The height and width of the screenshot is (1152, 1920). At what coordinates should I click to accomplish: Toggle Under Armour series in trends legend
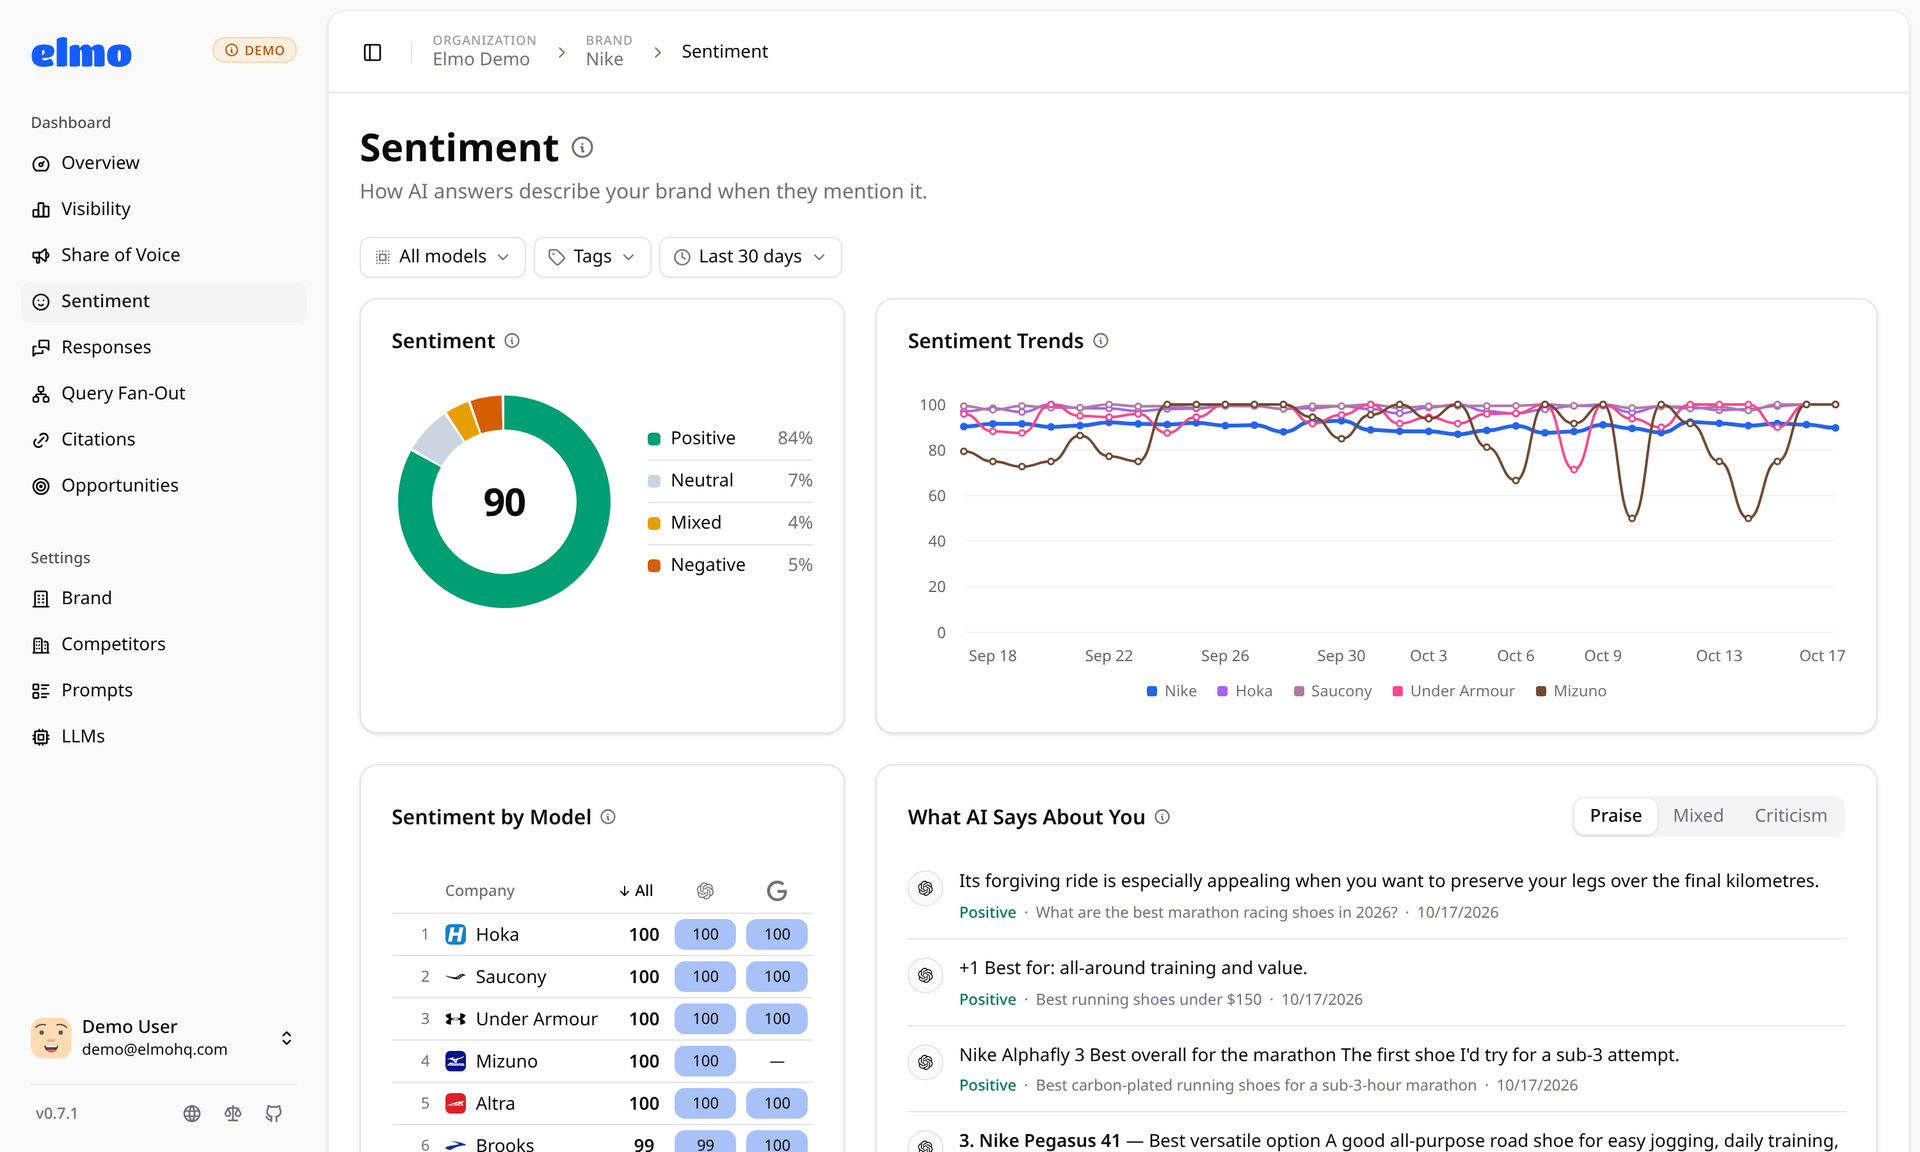pyautogui.click(x=1454, y=691)
